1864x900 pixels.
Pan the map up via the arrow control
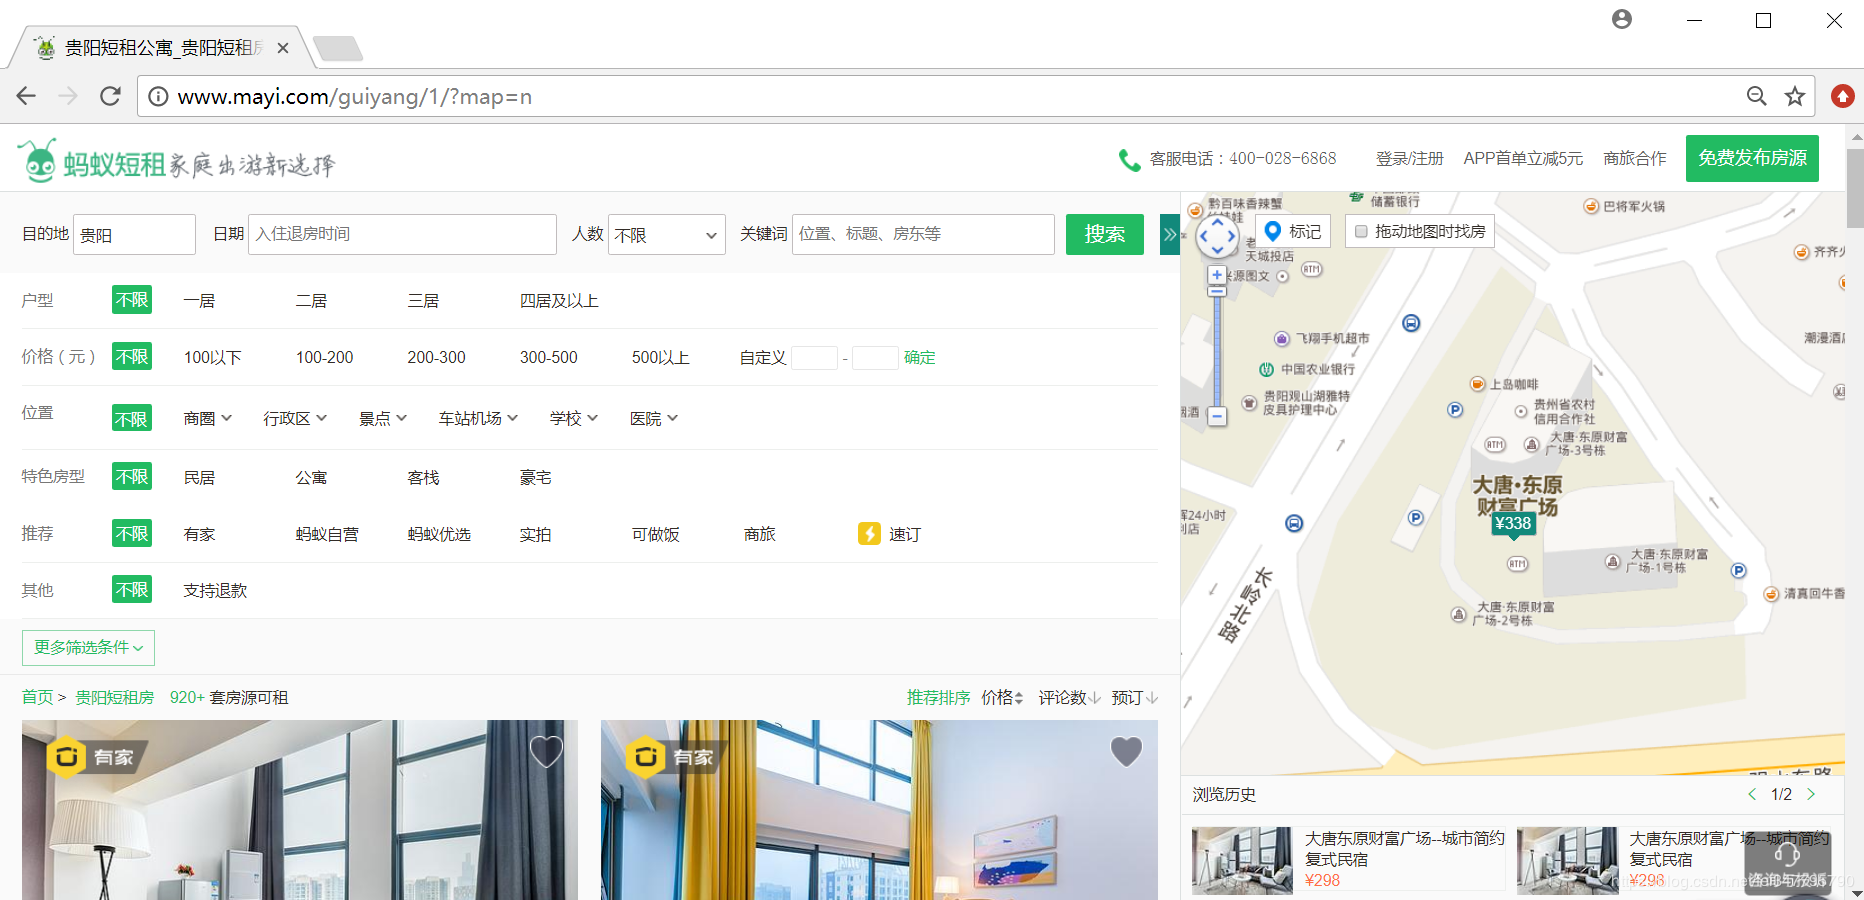1218,220
